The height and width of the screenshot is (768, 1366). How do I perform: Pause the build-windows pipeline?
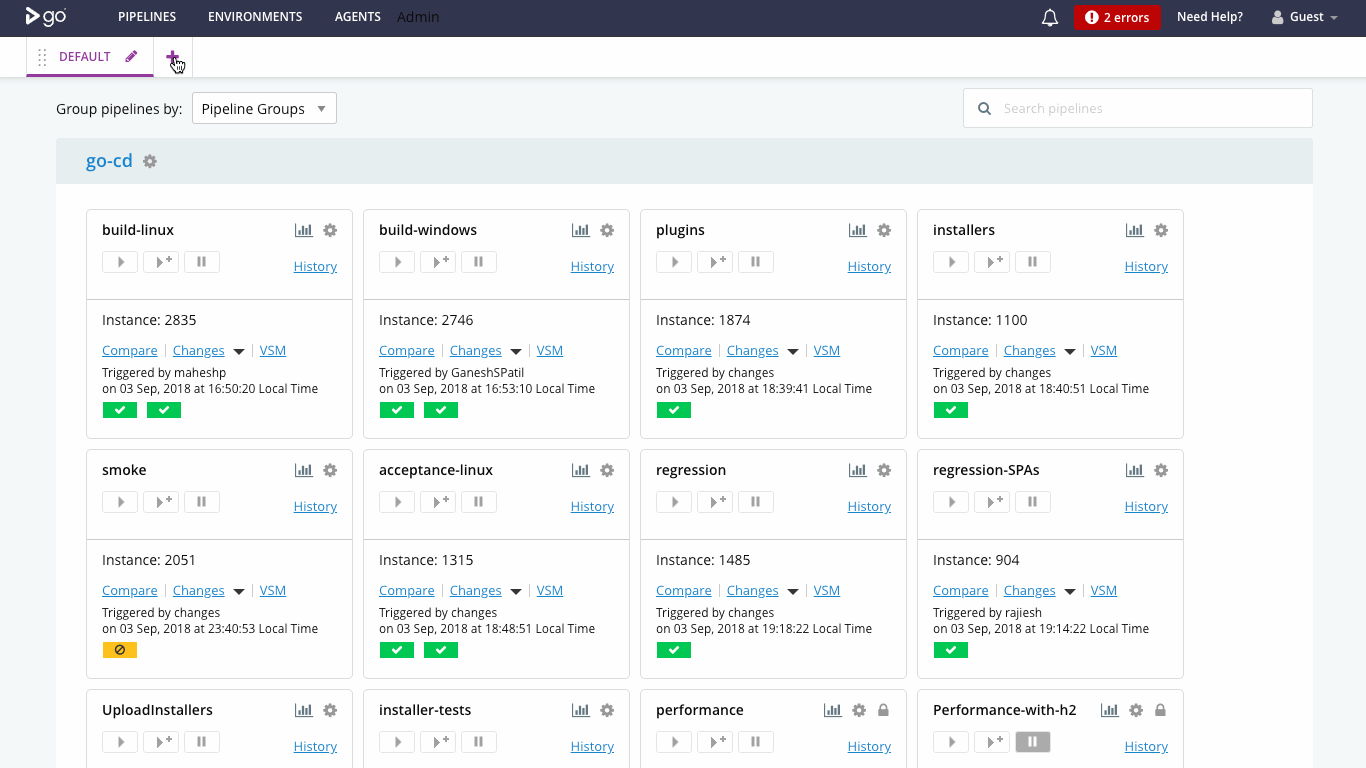pos(479,262)
